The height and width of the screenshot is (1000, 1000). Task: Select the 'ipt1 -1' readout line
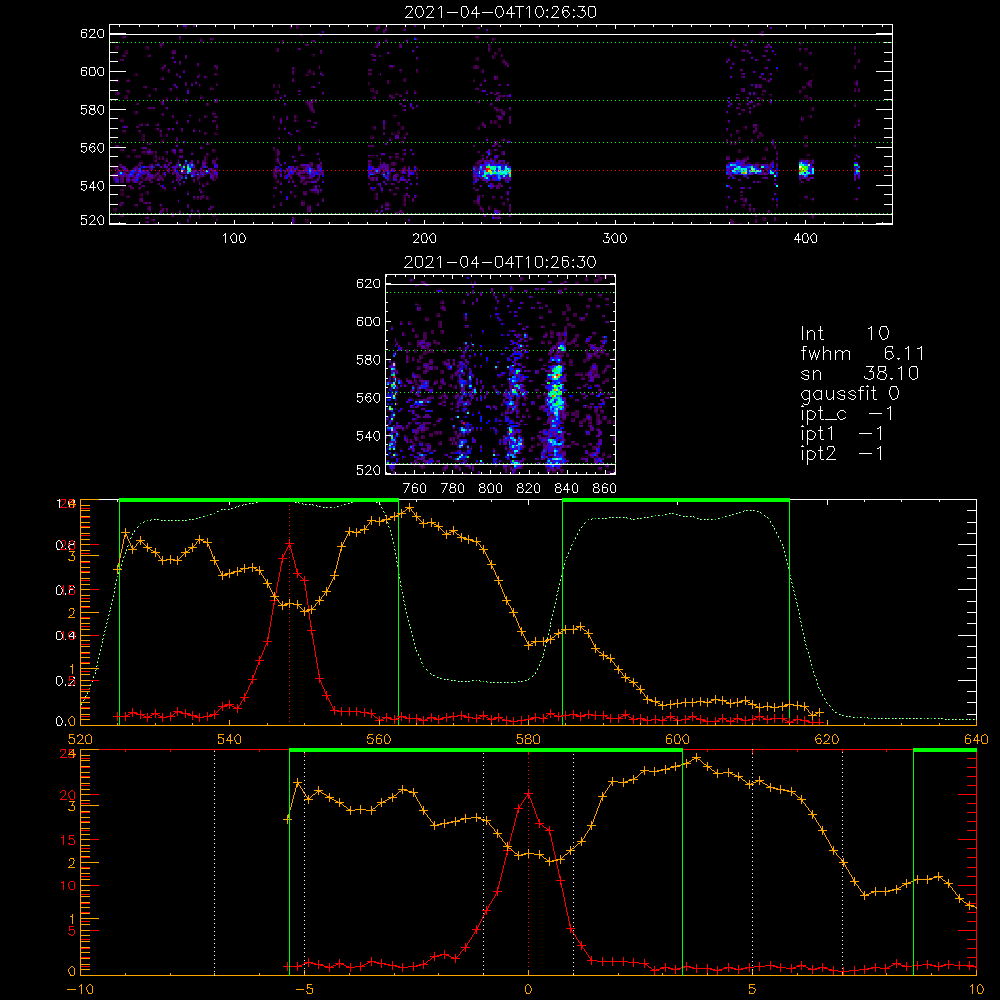tap(842, 434)
